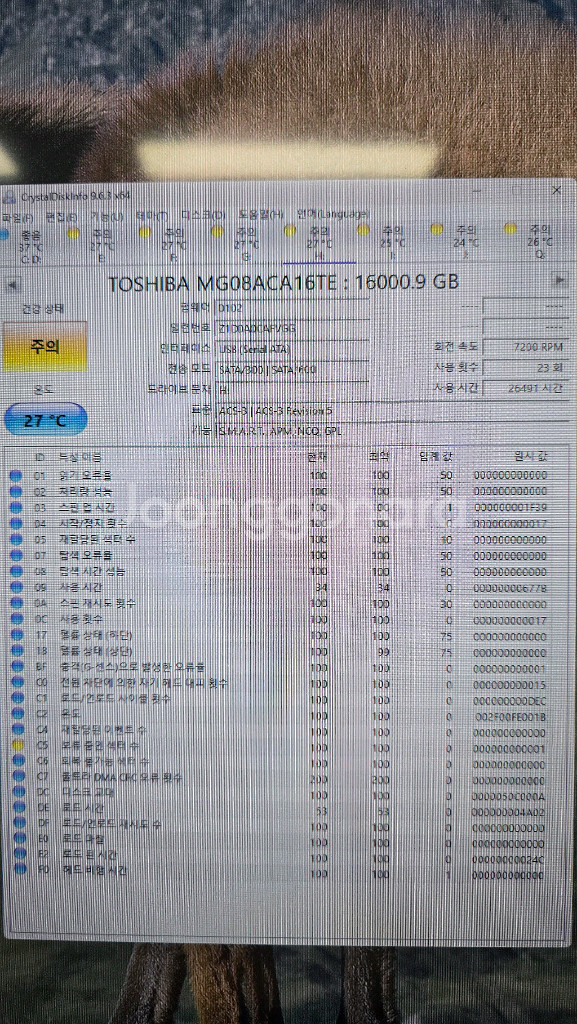This screenshot has height=1024, width=577.
Task: Click the firmware field showing D102
Action: pyautogui.click(x=292, y=307)
